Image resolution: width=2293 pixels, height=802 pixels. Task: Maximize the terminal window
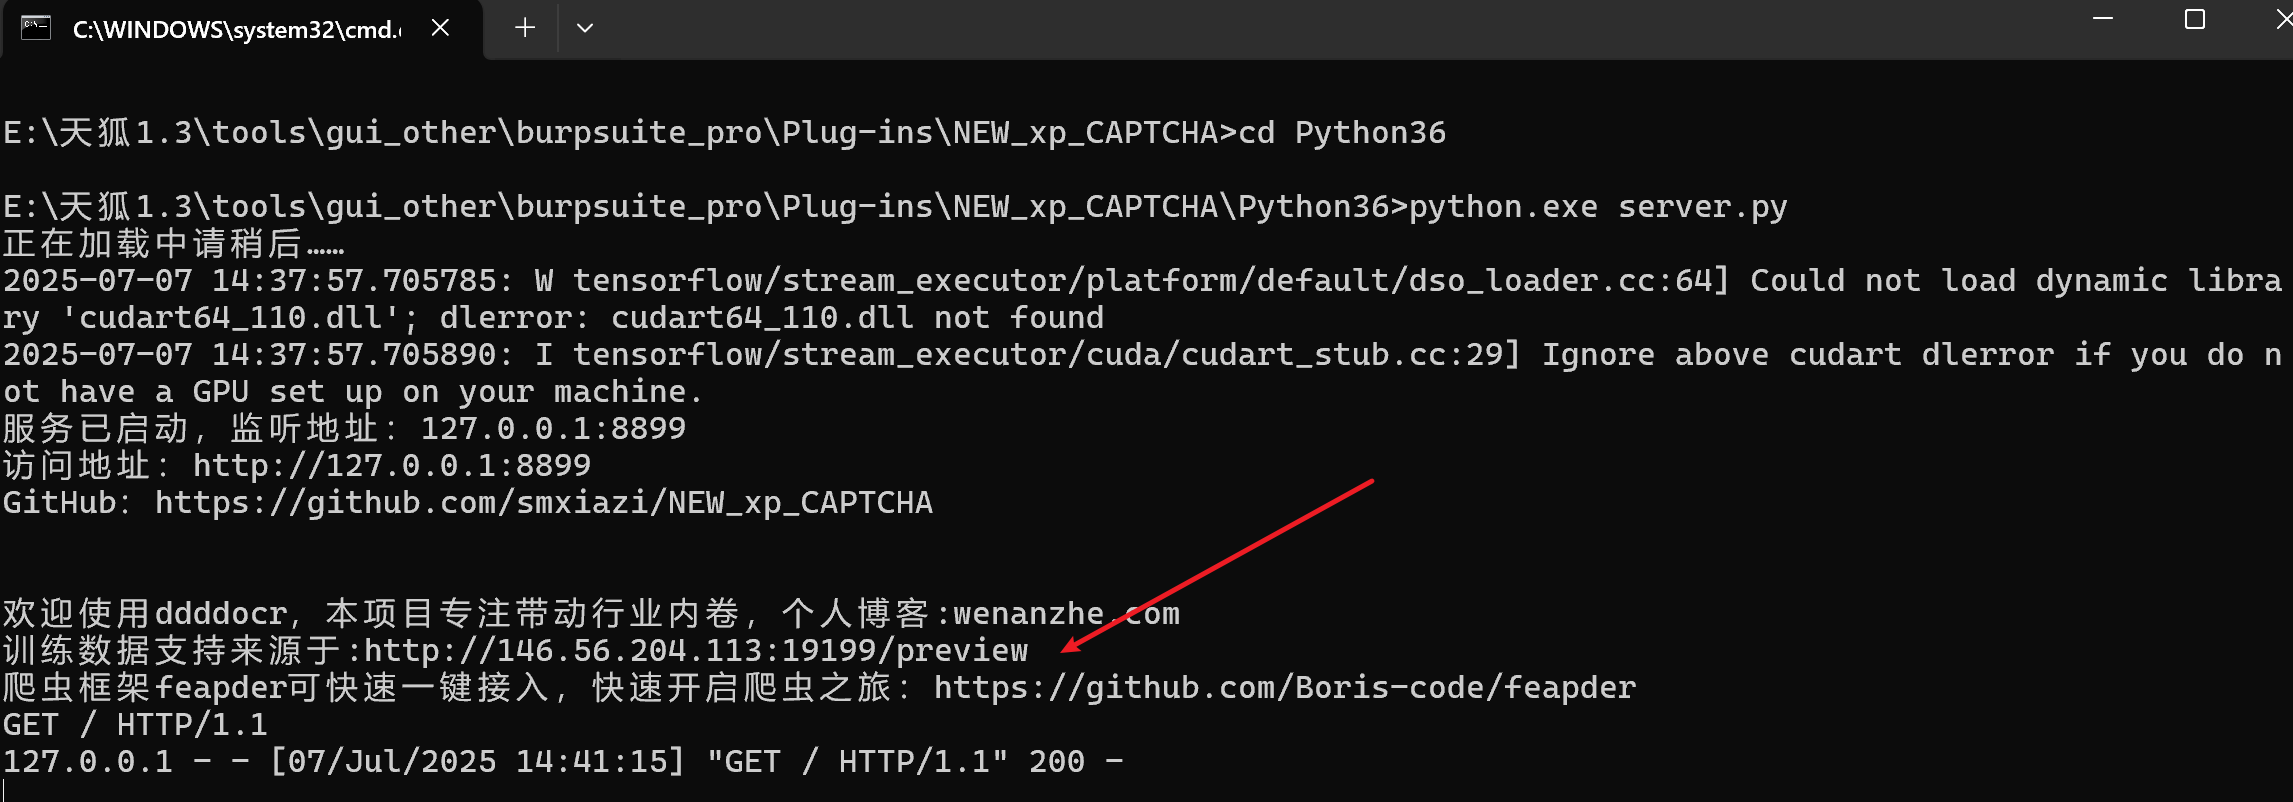2195,20
